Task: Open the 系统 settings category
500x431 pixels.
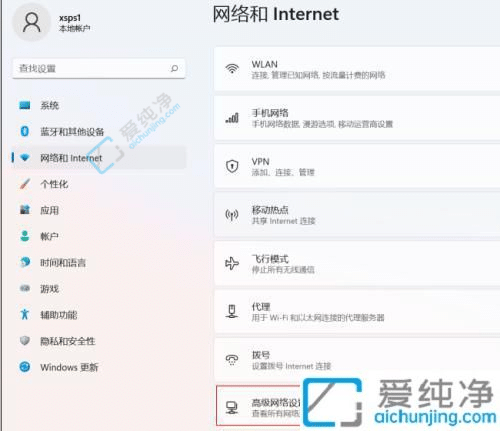Action: tap(99, 105)
